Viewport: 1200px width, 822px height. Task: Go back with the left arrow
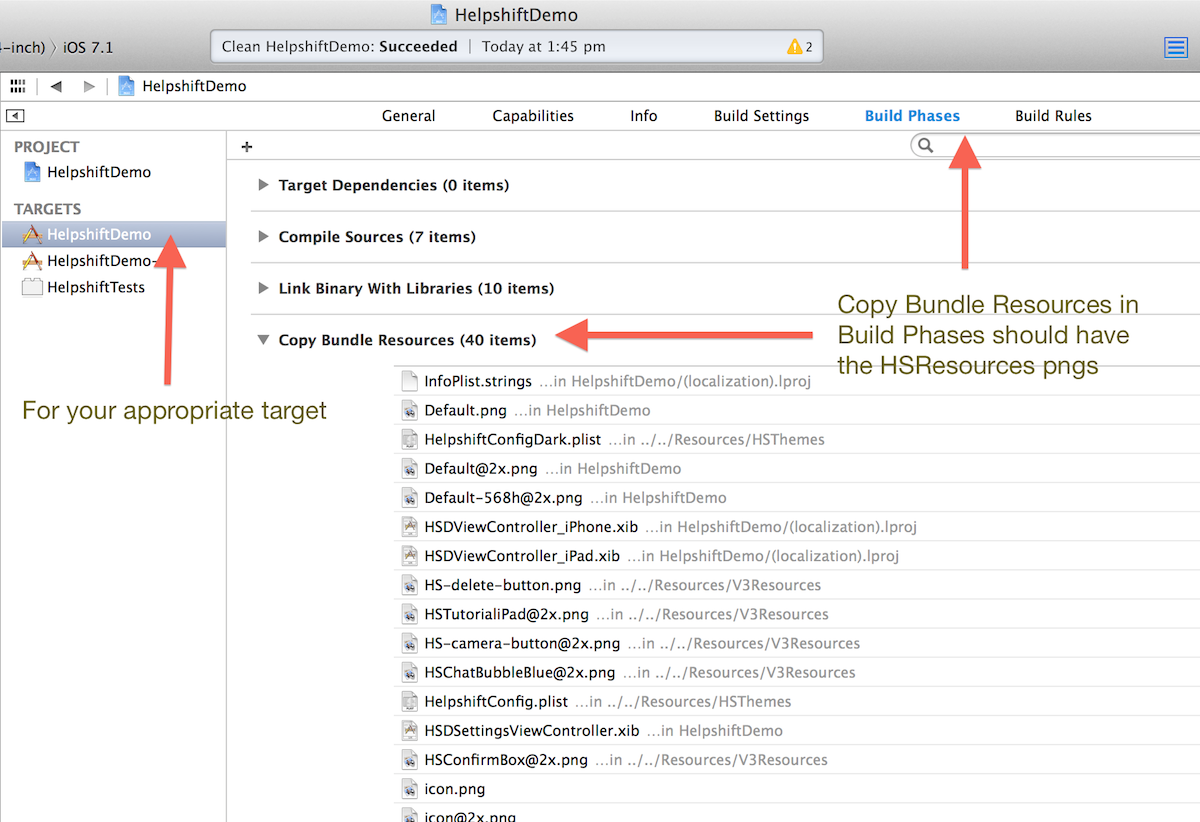(x=56, y=86)
